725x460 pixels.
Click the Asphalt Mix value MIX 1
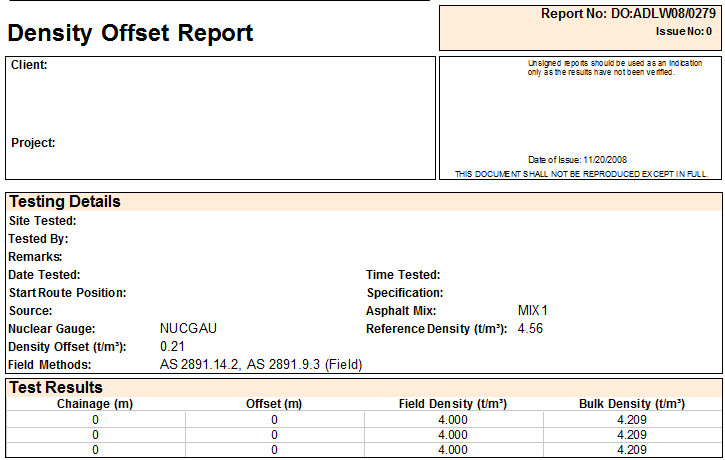(x=533, y=311)
